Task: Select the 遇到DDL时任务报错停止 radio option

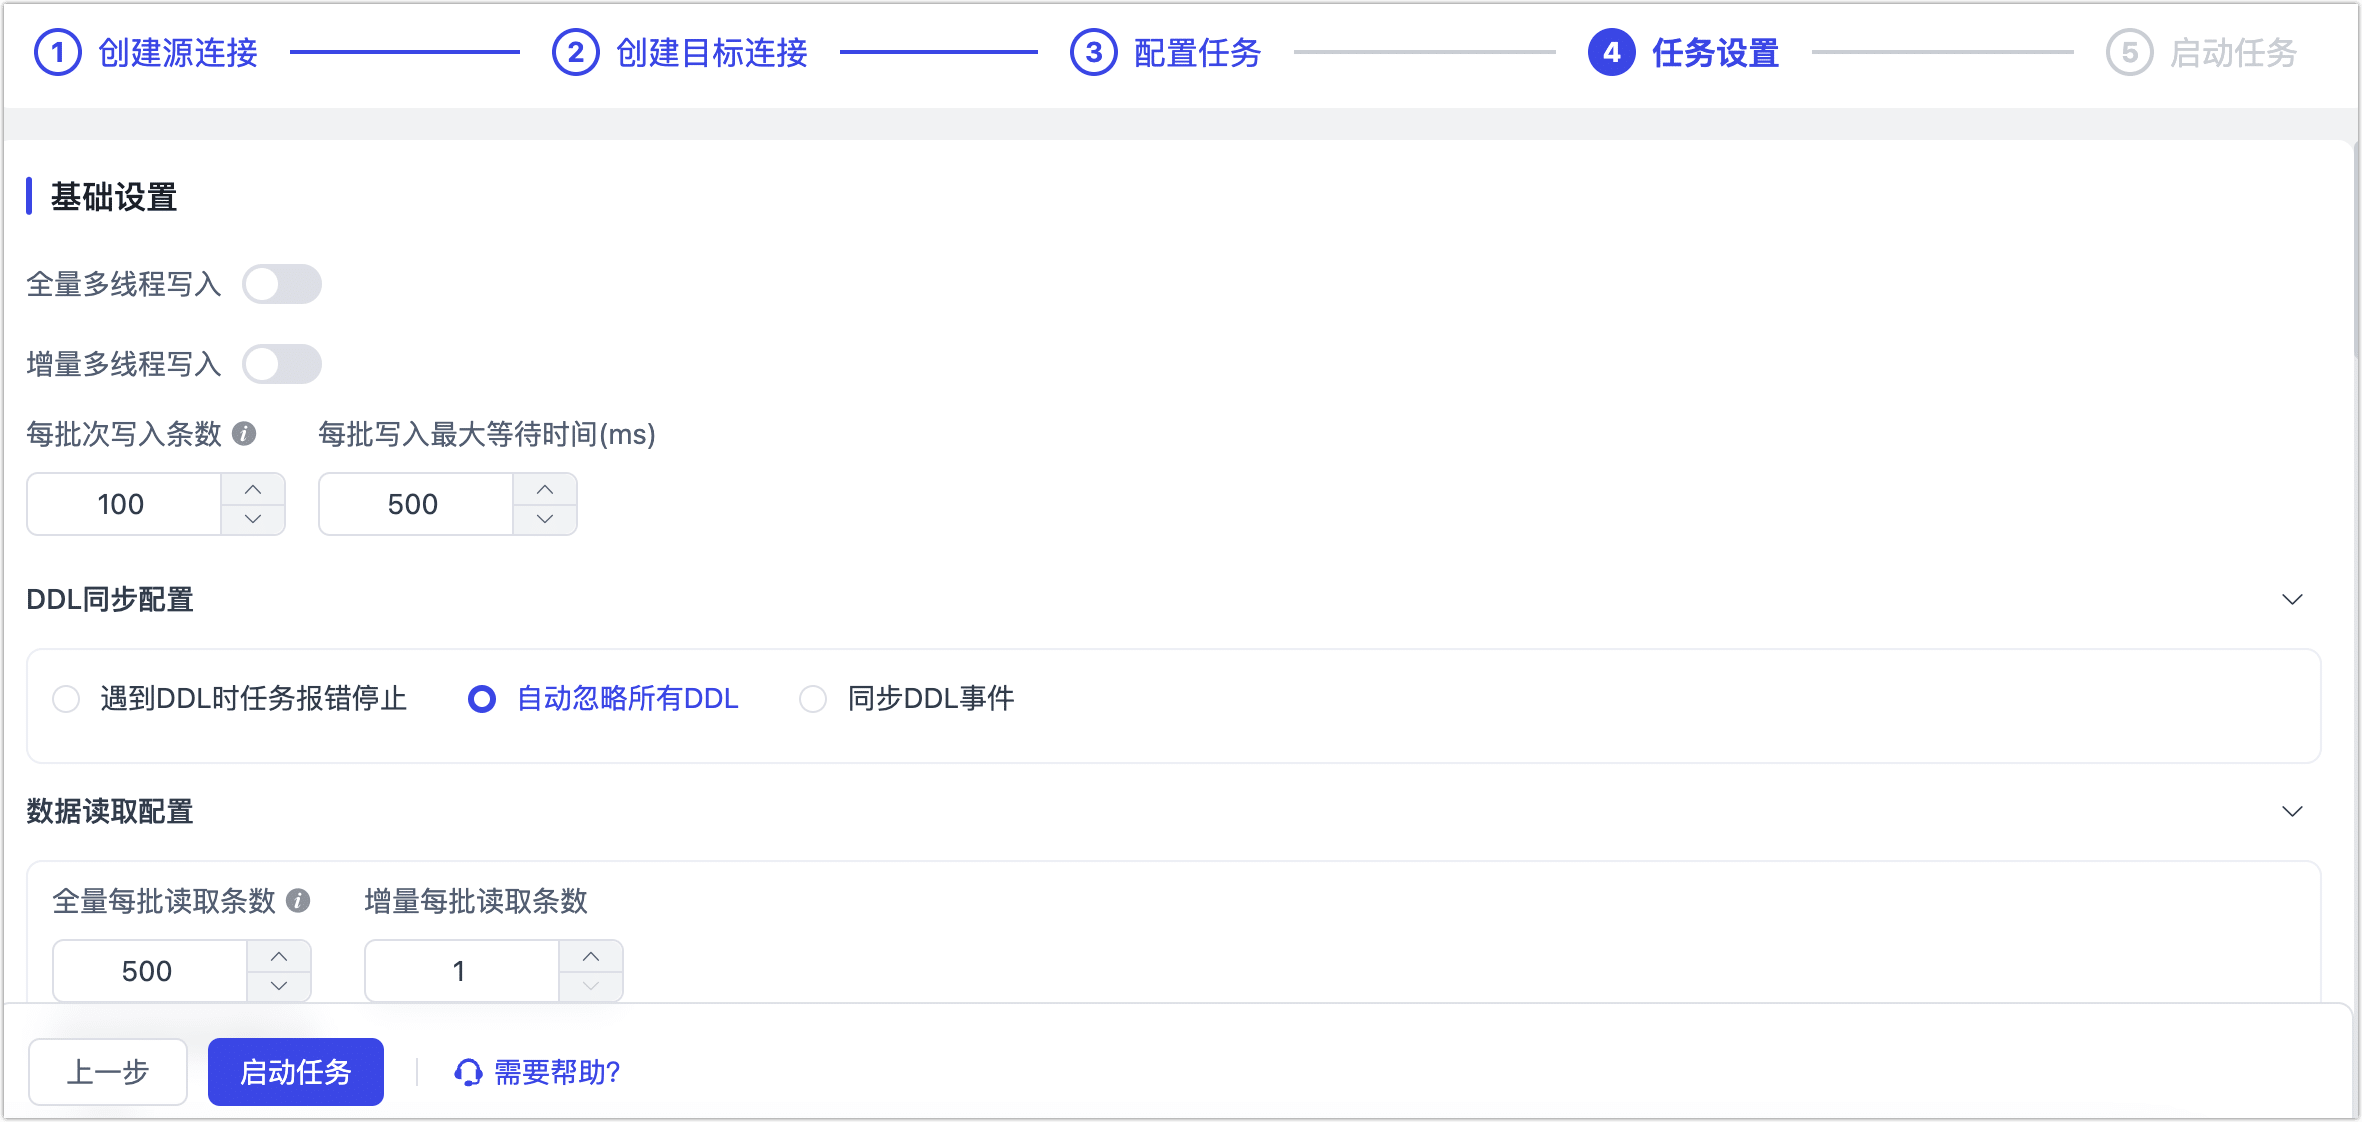Action: tap(66, 699)
